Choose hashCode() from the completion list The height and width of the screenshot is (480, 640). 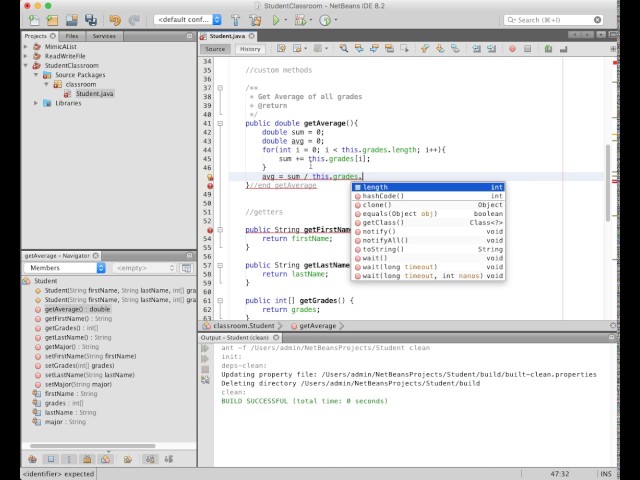pyautogui.click(x=428, y=196)
